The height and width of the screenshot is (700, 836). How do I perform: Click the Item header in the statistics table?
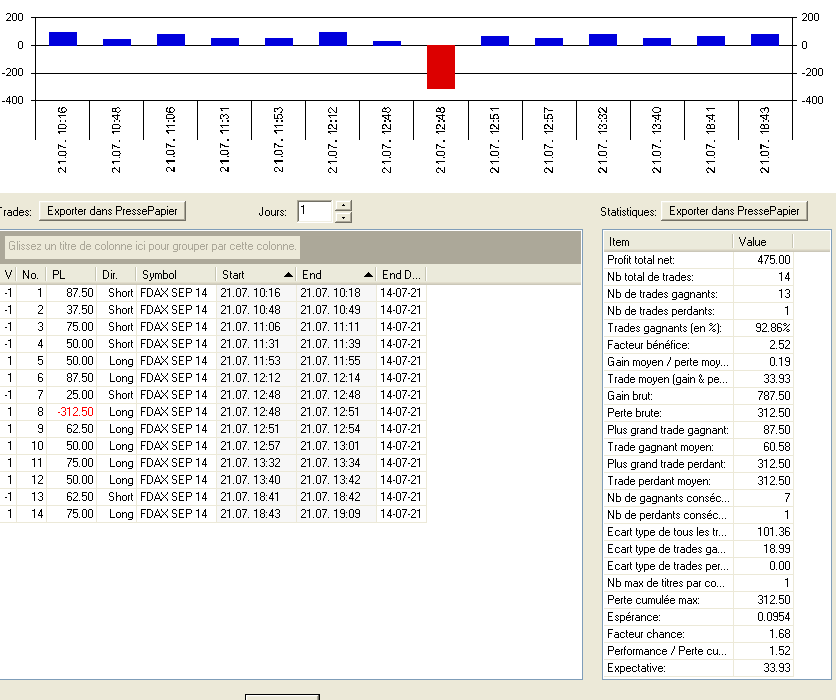(667, 241)
